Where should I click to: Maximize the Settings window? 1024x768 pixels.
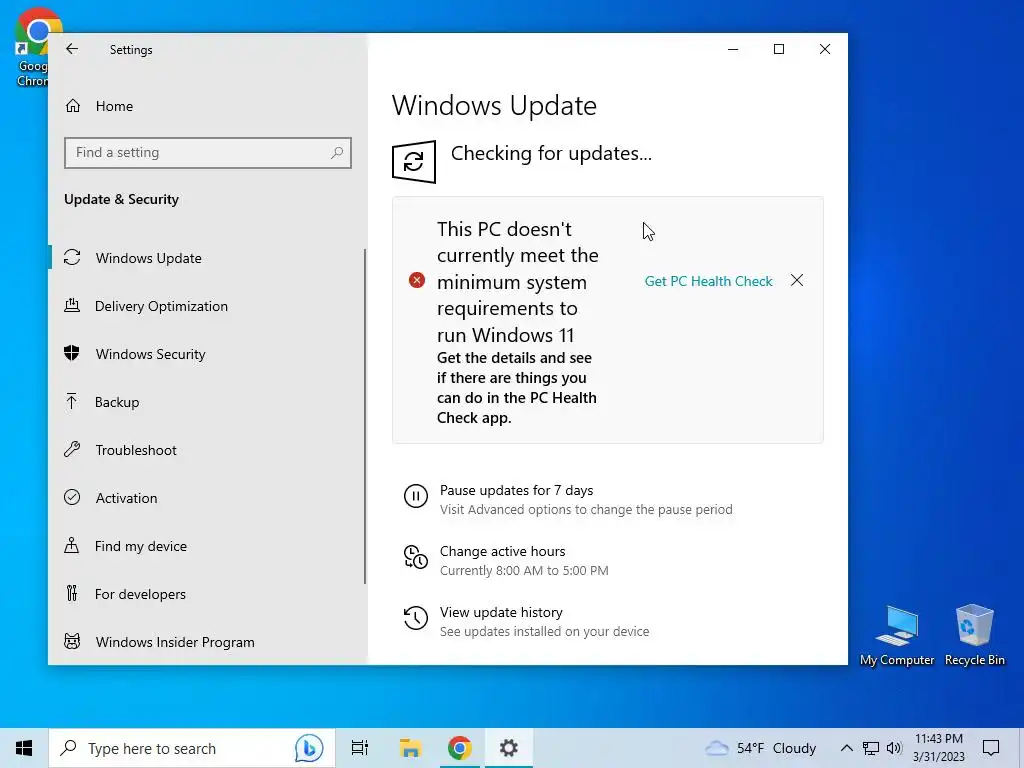coord(778,49)
